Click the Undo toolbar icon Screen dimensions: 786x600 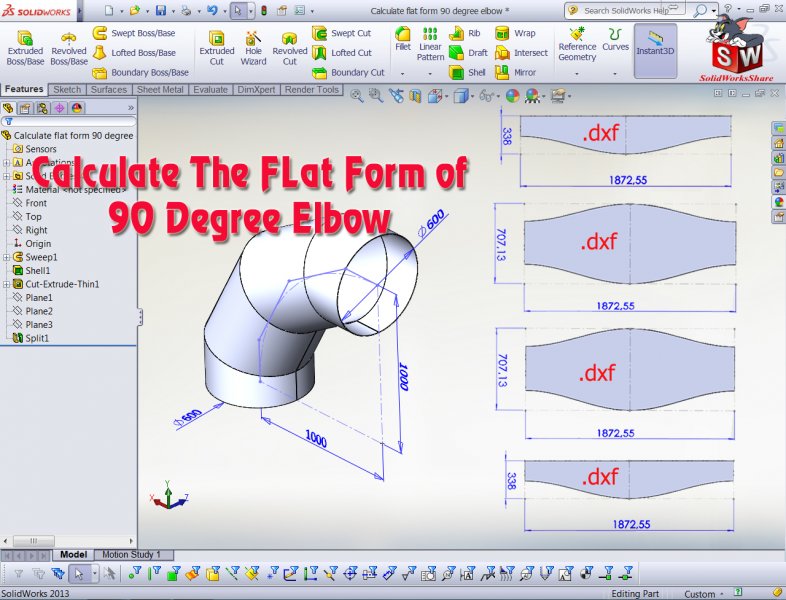[212, 10]
